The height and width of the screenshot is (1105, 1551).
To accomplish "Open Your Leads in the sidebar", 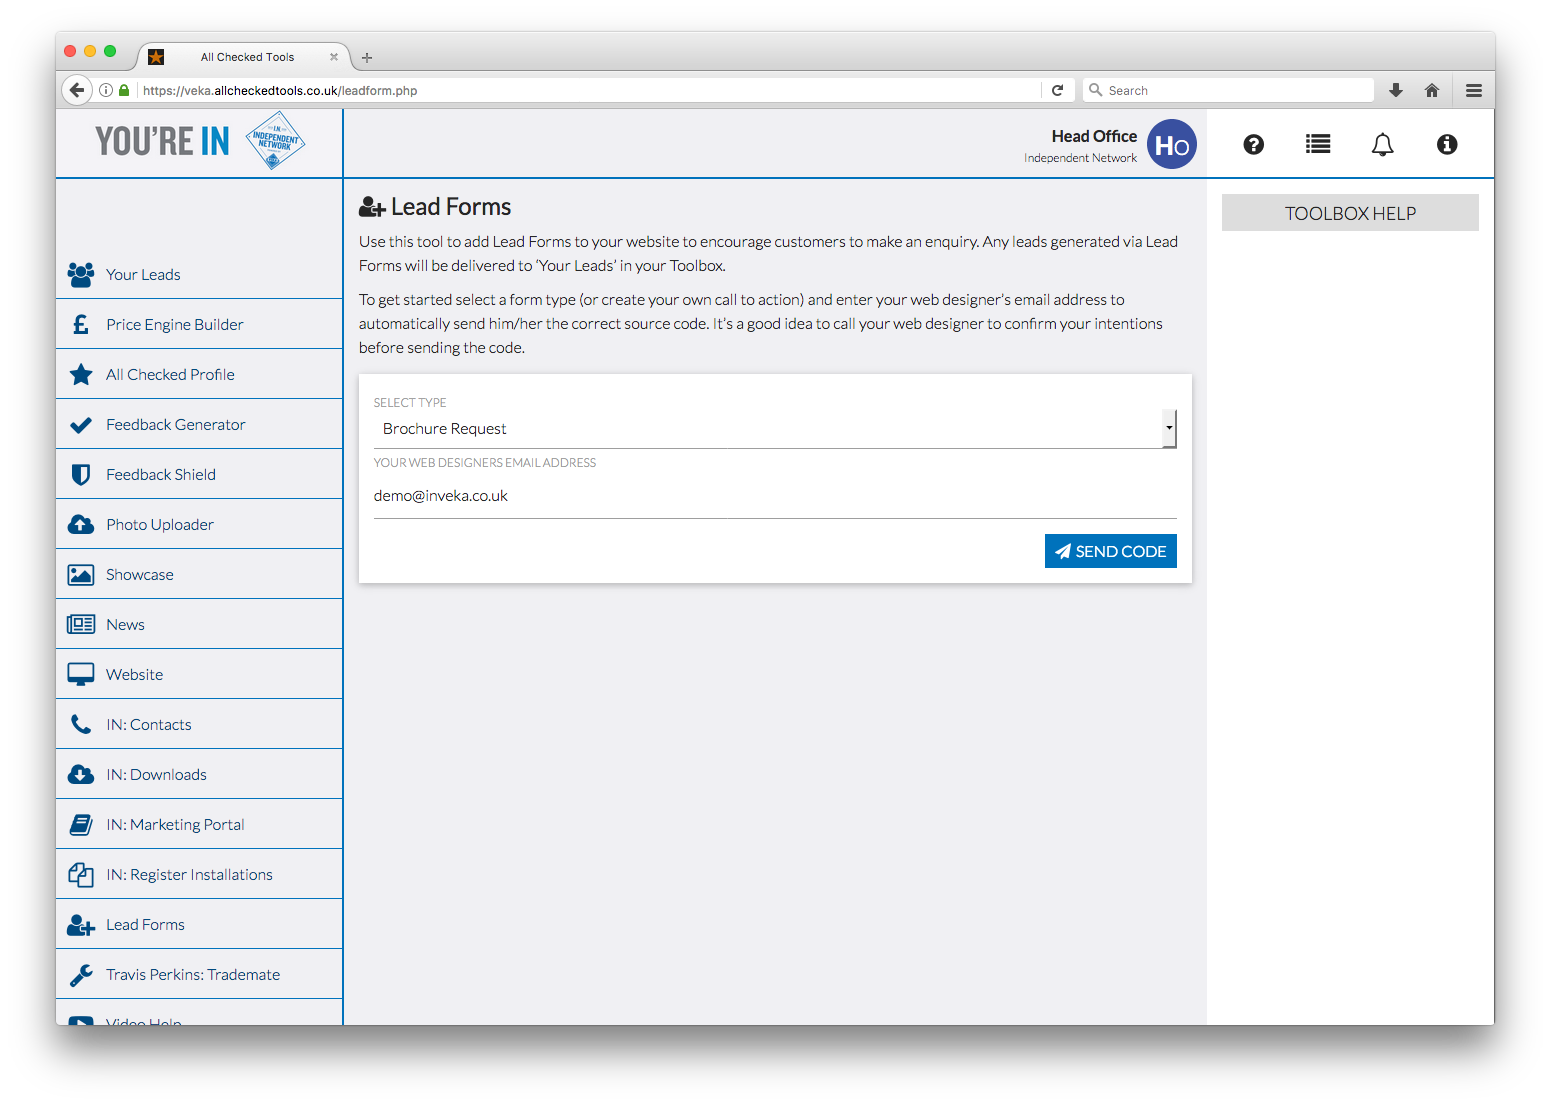I will coord(143,274).
